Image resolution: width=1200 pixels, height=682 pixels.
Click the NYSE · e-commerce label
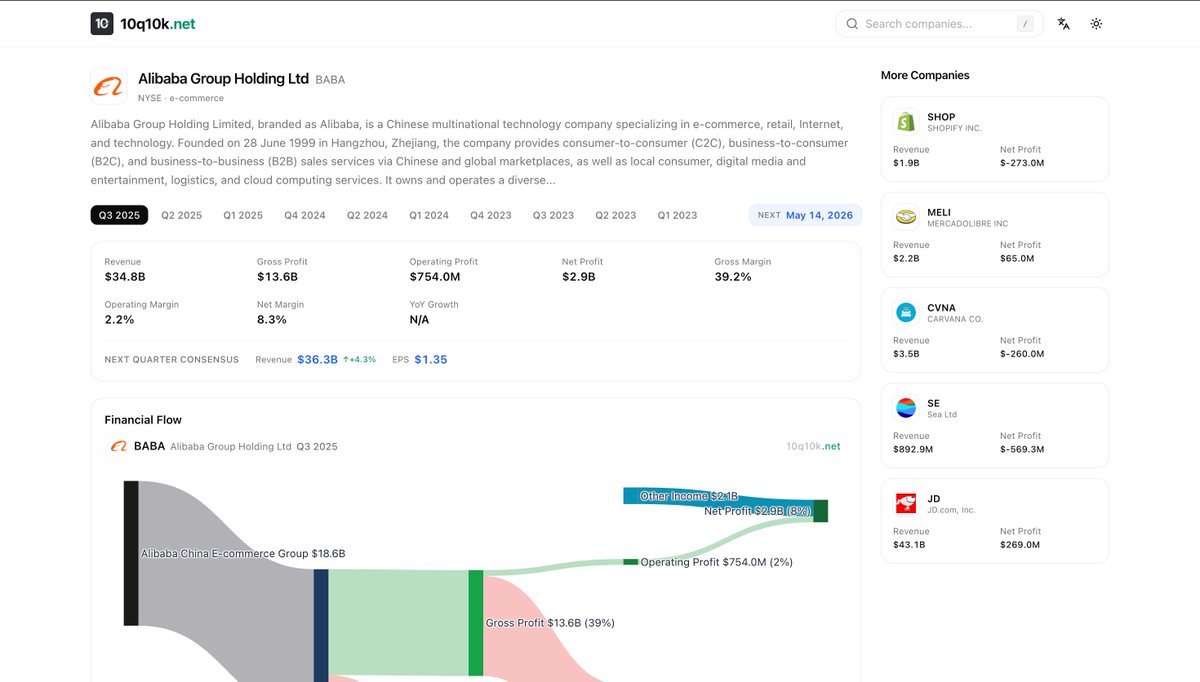click(181, 98)
